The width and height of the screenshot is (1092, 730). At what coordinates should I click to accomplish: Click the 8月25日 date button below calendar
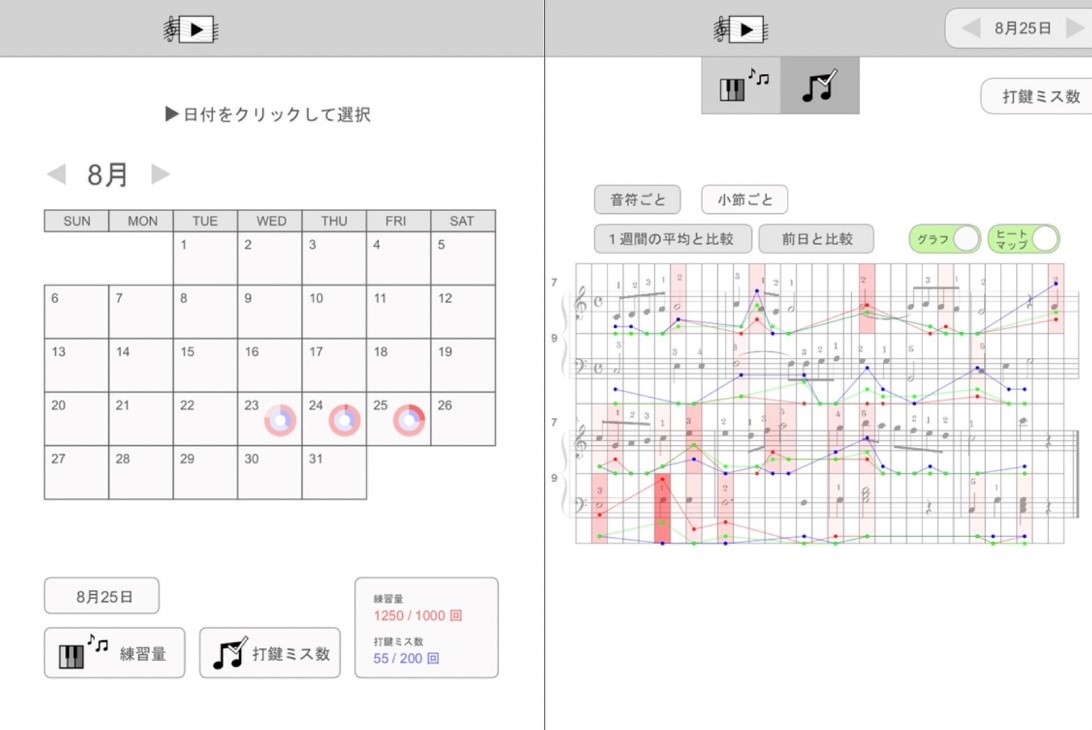click(101, 596)
